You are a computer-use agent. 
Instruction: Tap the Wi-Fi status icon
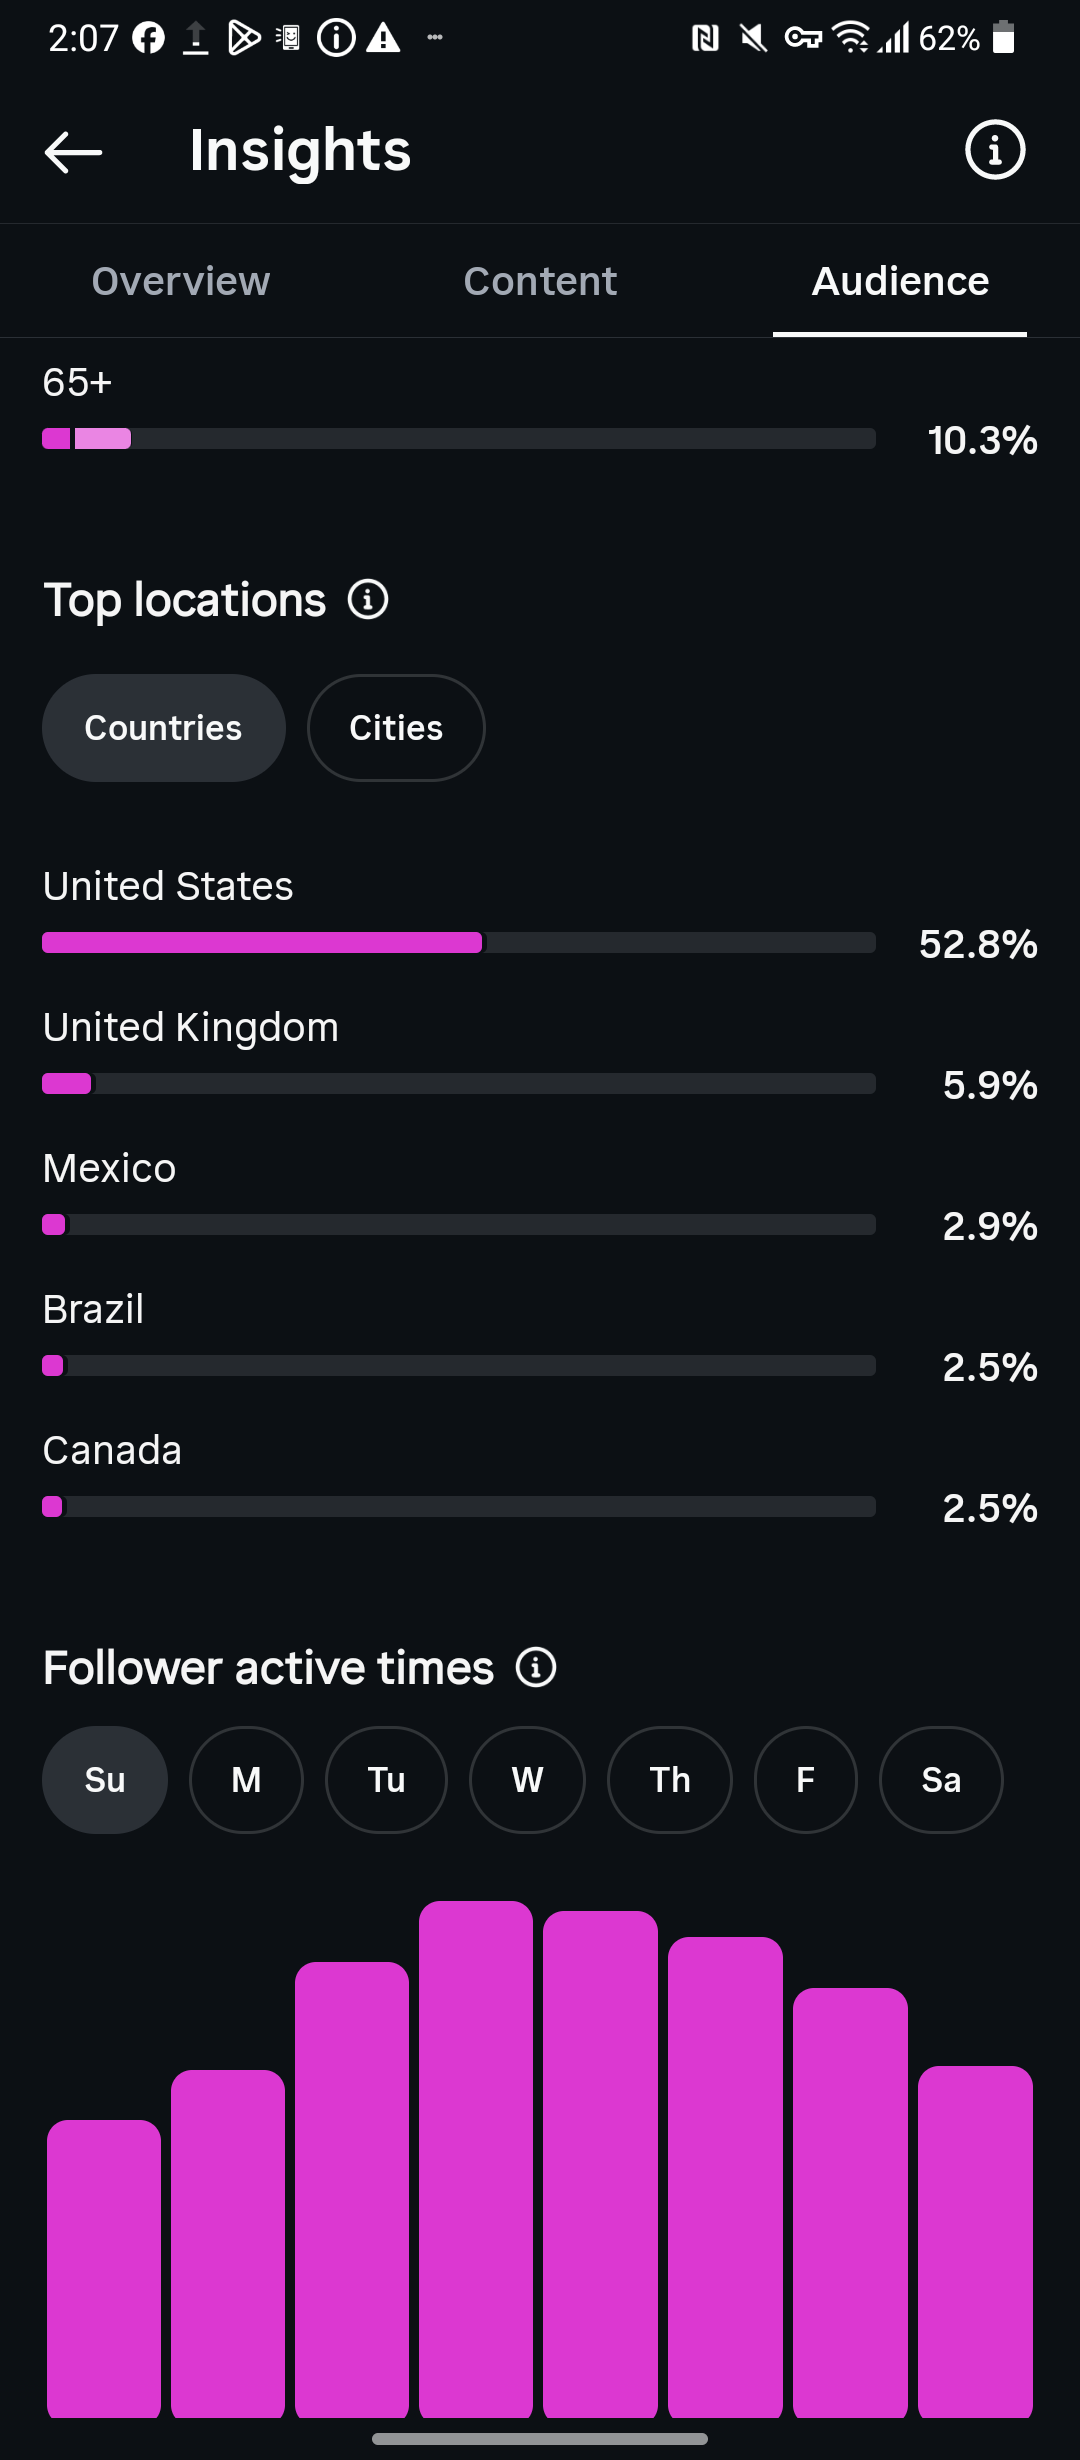coord(851,38)
